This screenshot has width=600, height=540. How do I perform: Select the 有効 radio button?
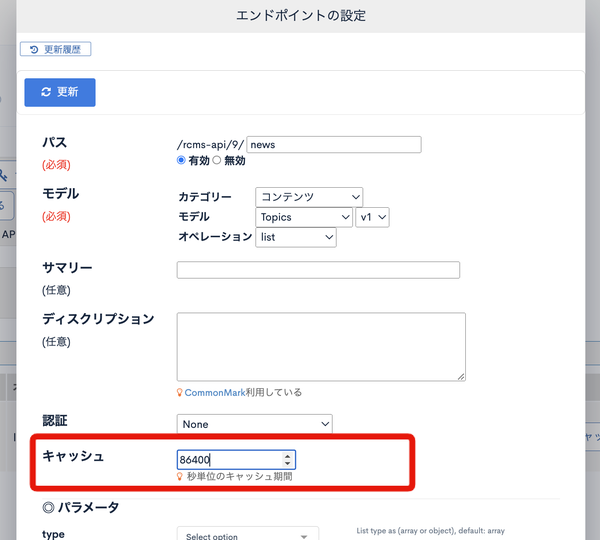coord(181,160)
